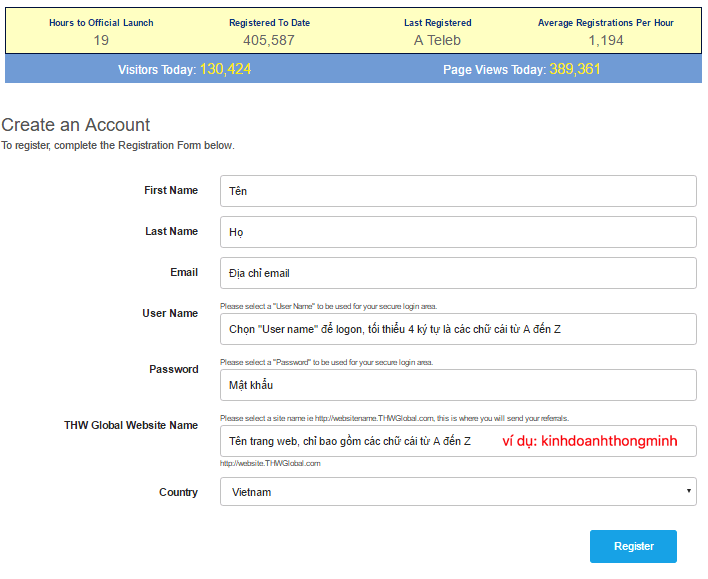708x579 pixels.
Task: Select the Email input field
Action: tap(458, 273)
